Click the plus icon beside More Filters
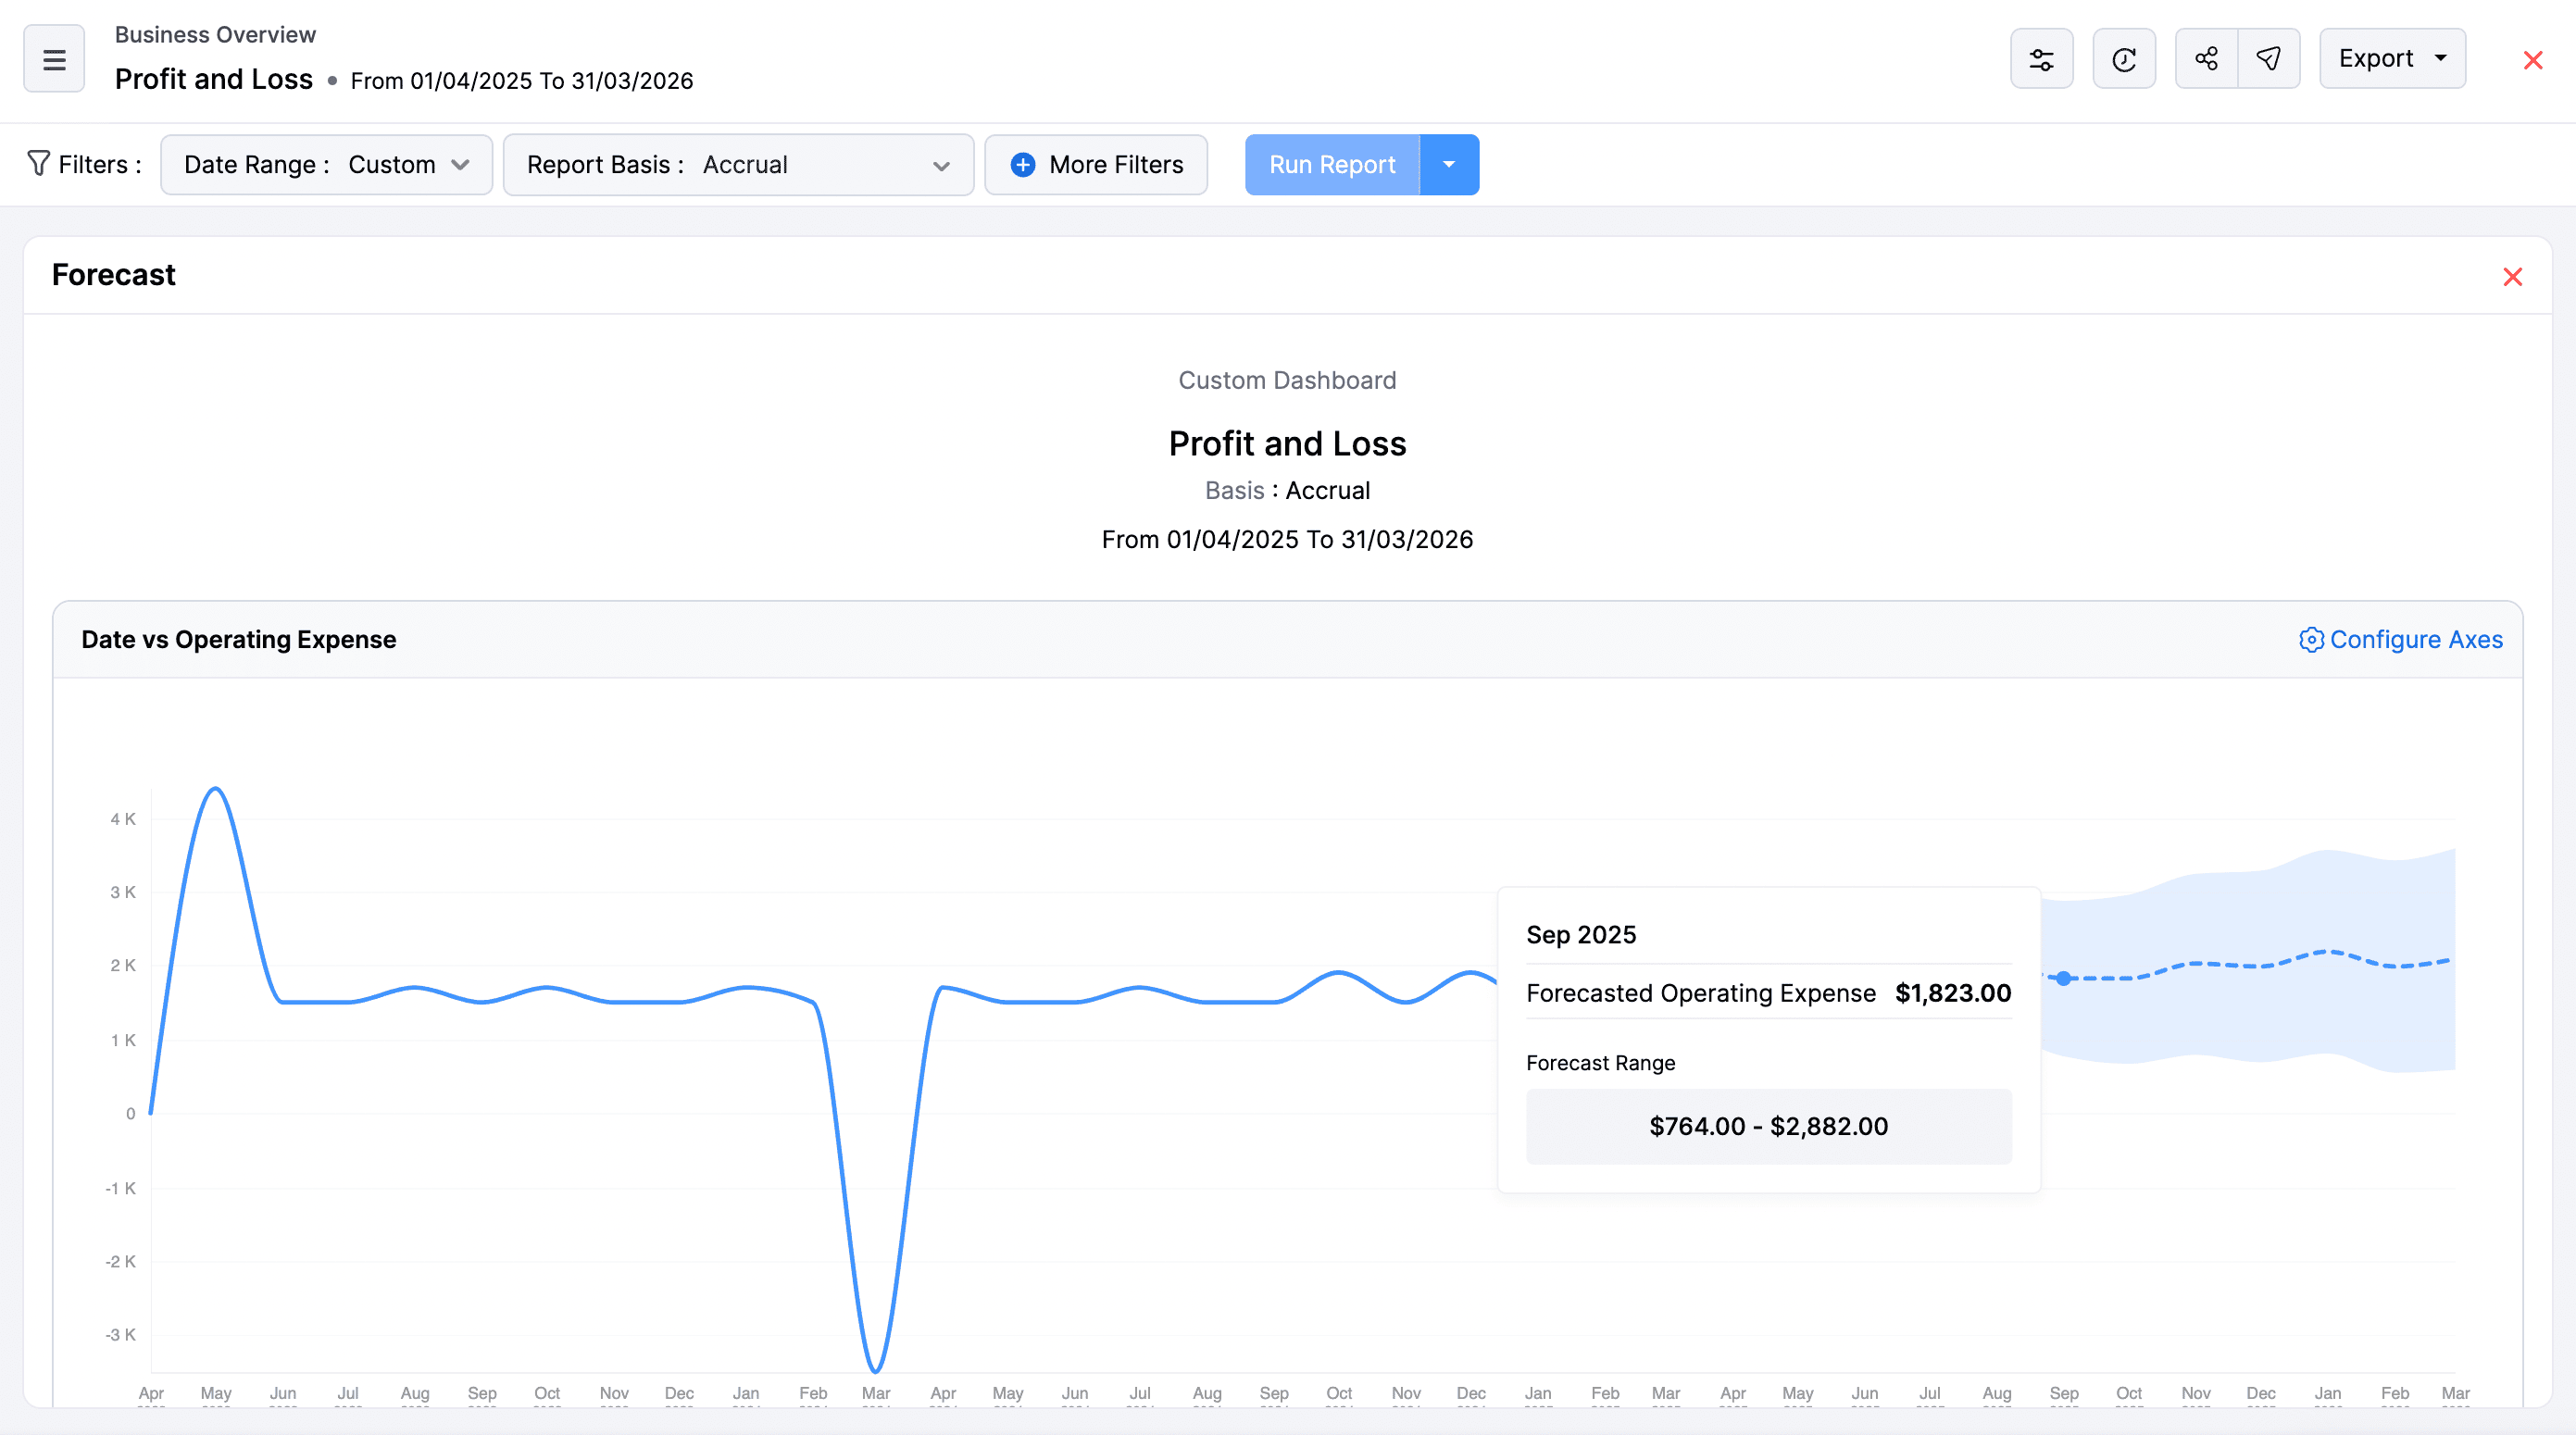The image size is (2576, 1435). point(1023,164)
